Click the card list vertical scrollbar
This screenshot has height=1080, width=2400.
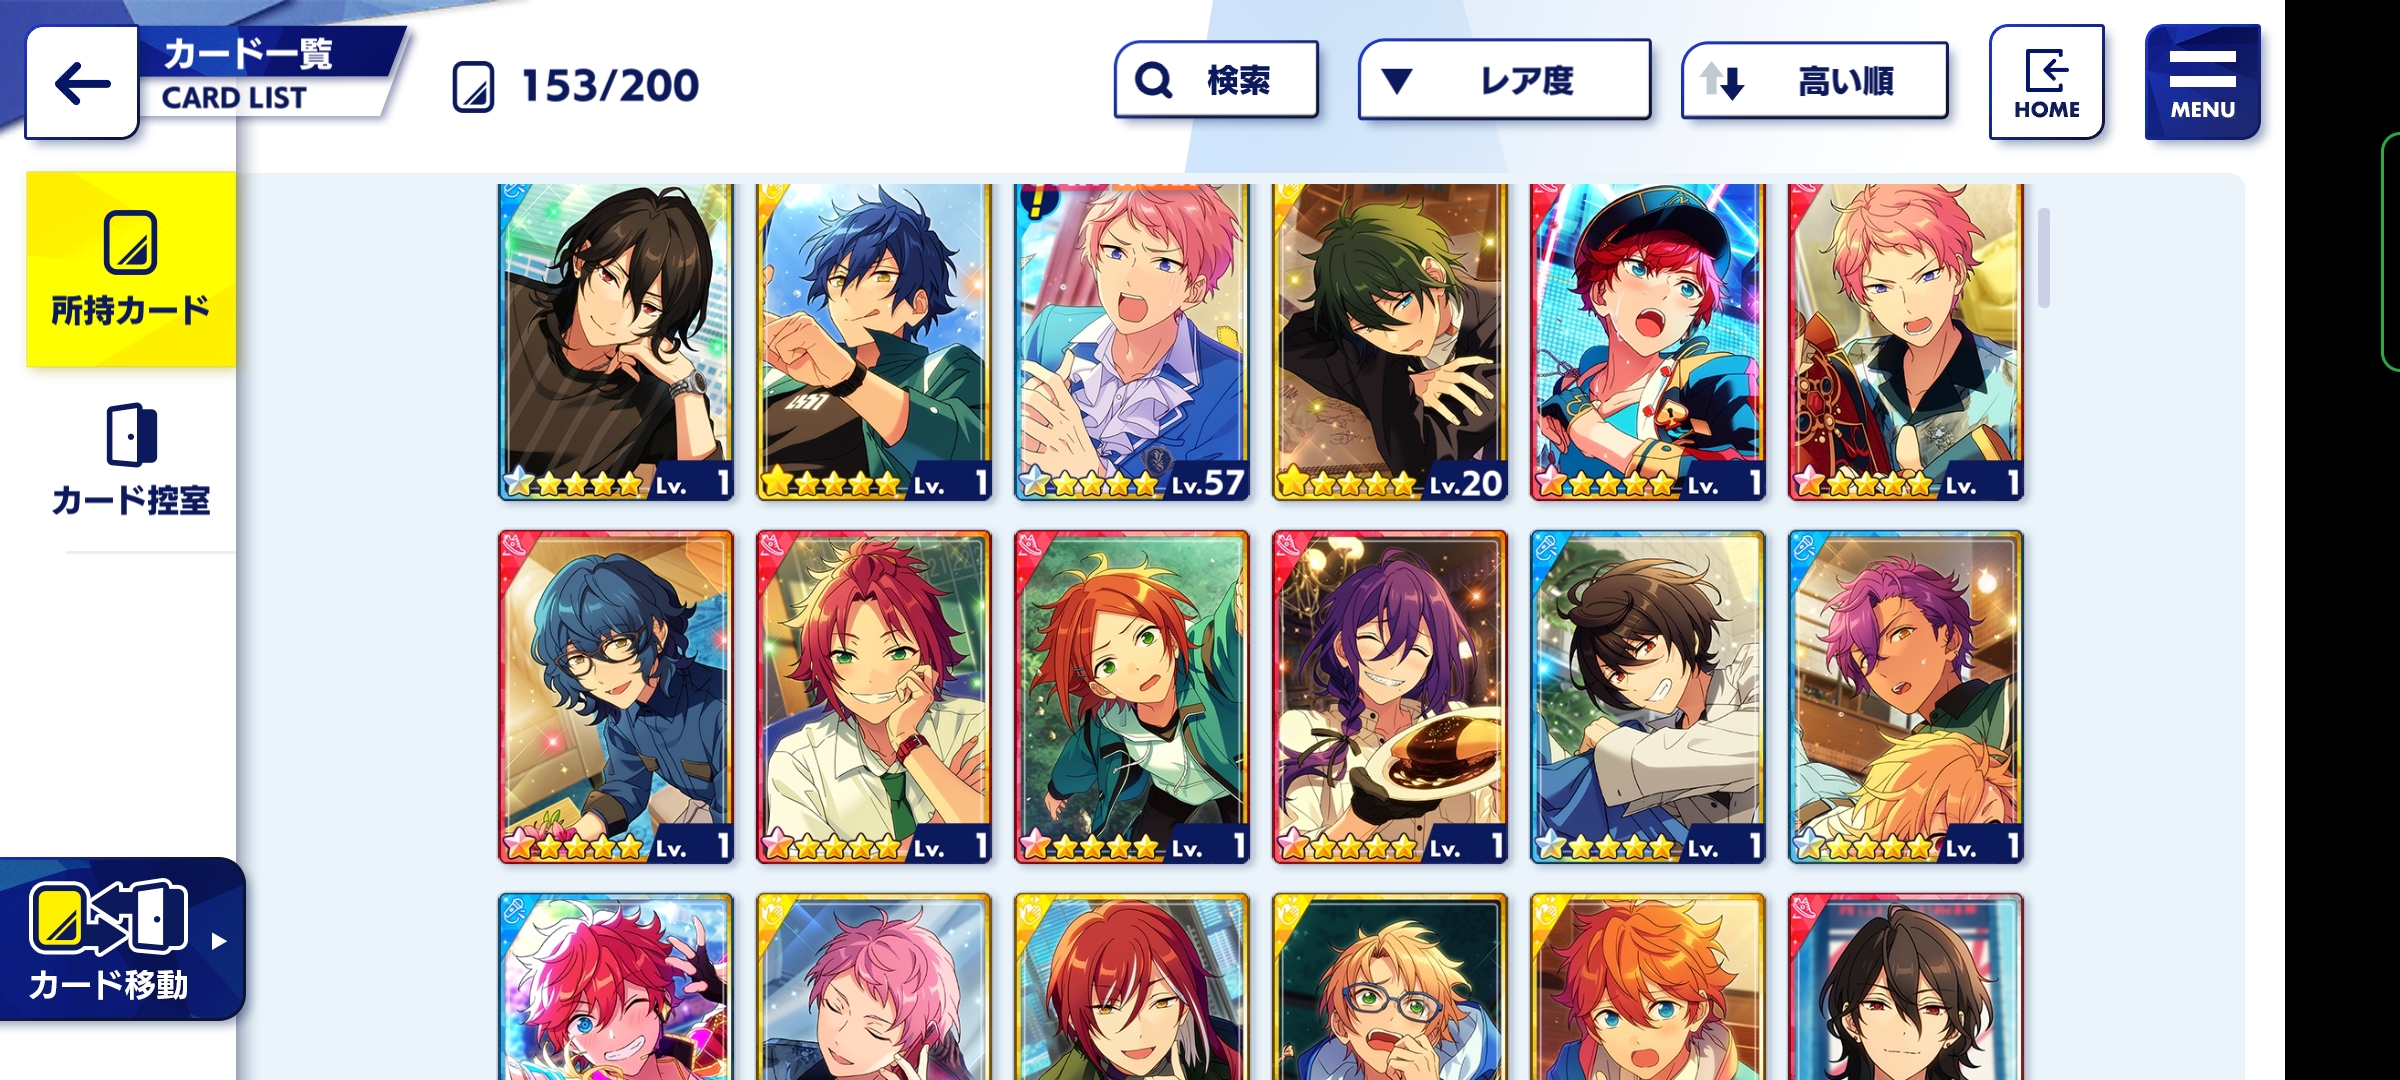coord(2044,258)
